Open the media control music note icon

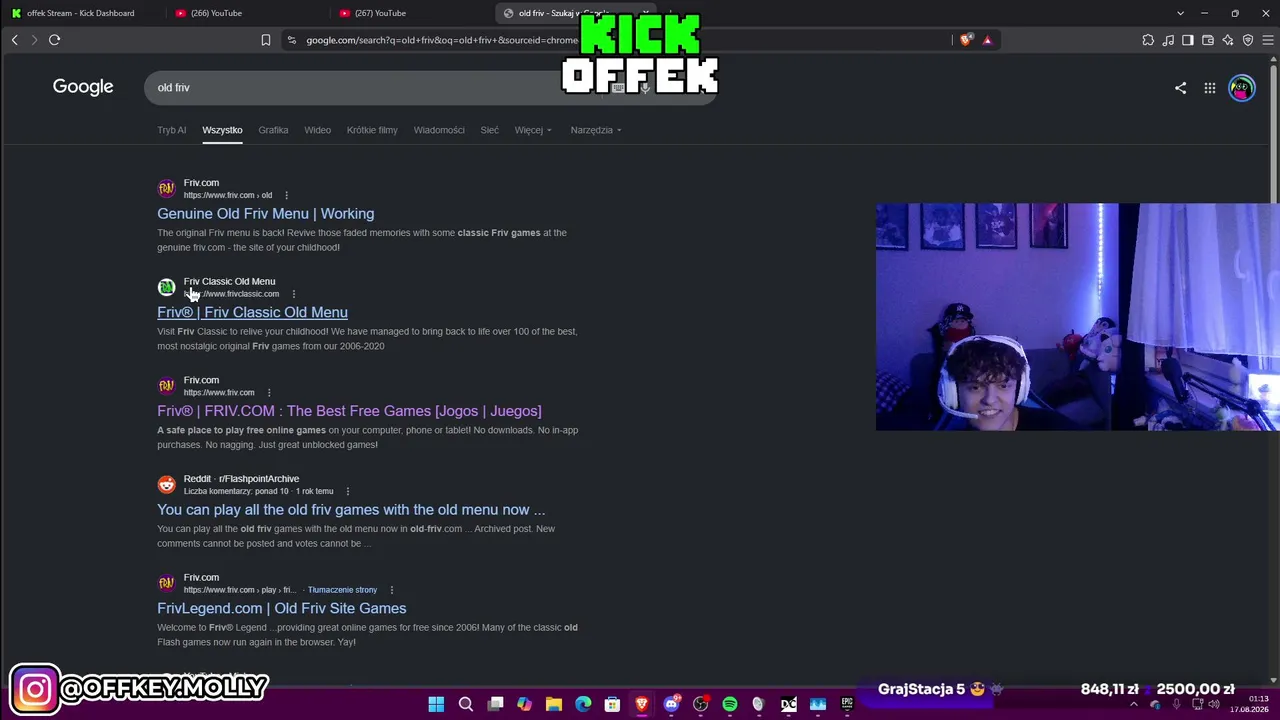[x=1168, y=40]
